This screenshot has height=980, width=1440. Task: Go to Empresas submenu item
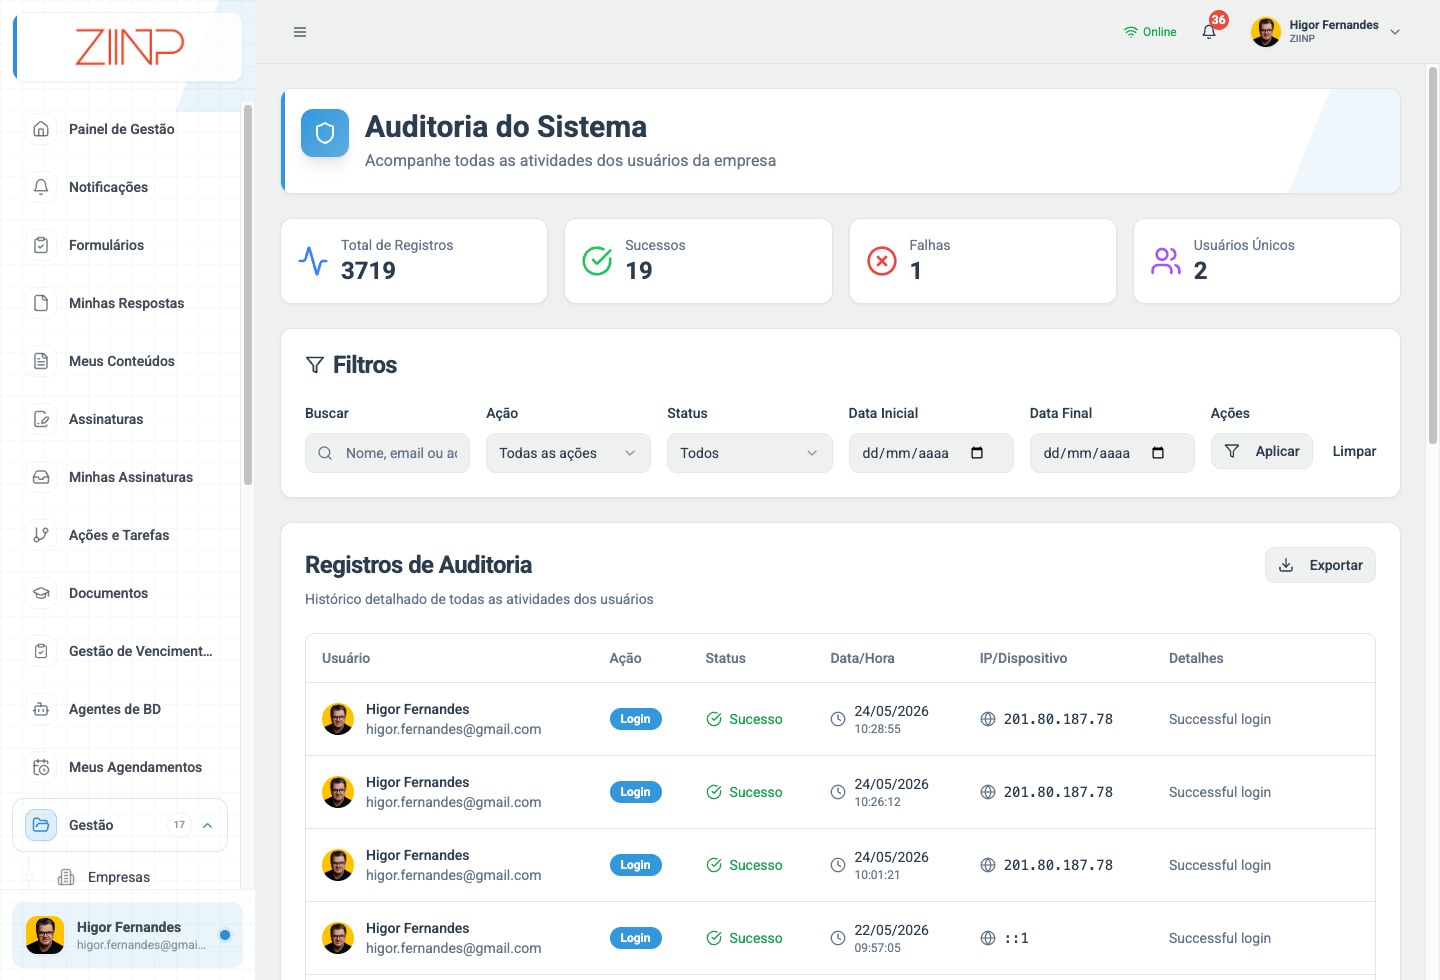click(x=118, y=877)
